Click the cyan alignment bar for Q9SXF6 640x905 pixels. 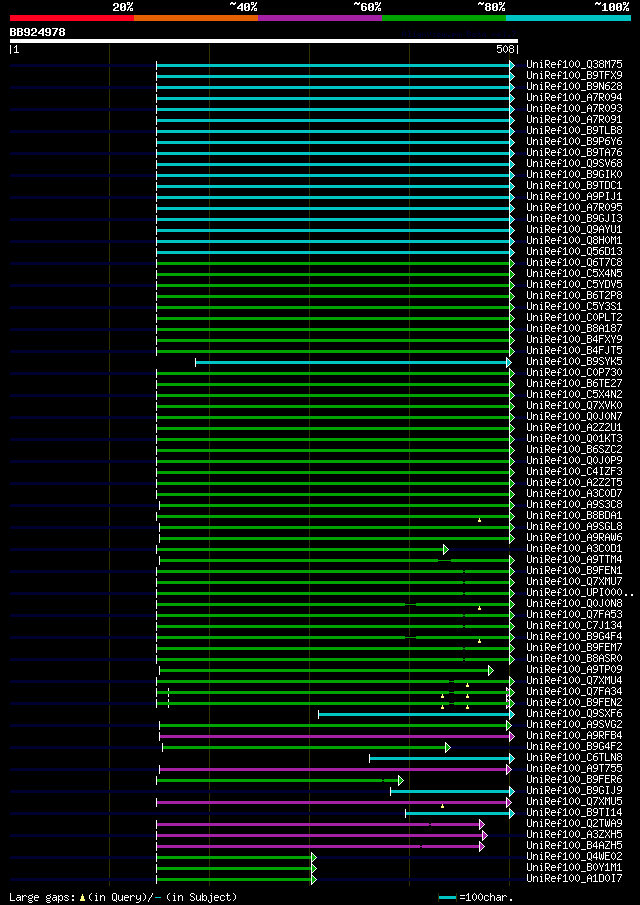pos(416,715)
